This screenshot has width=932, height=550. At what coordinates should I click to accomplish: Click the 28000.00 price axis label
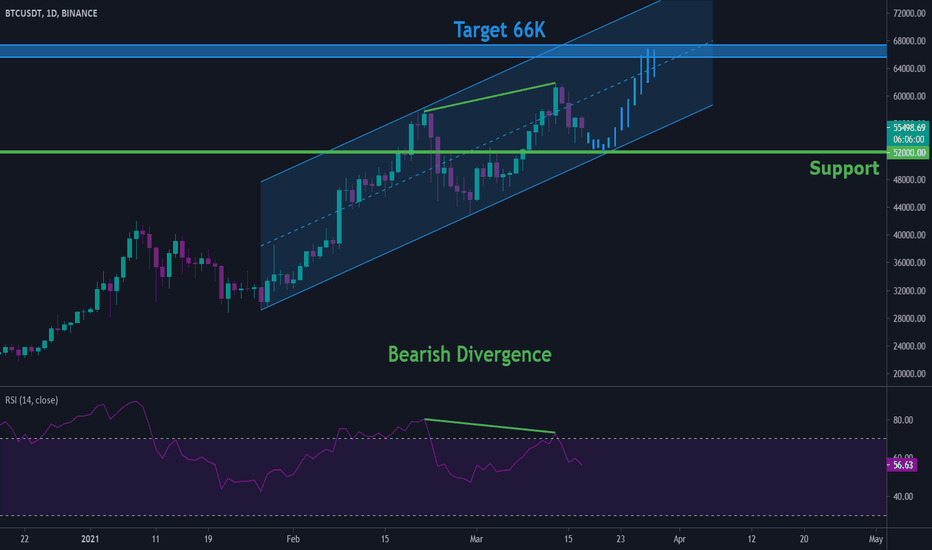[909, 318]
